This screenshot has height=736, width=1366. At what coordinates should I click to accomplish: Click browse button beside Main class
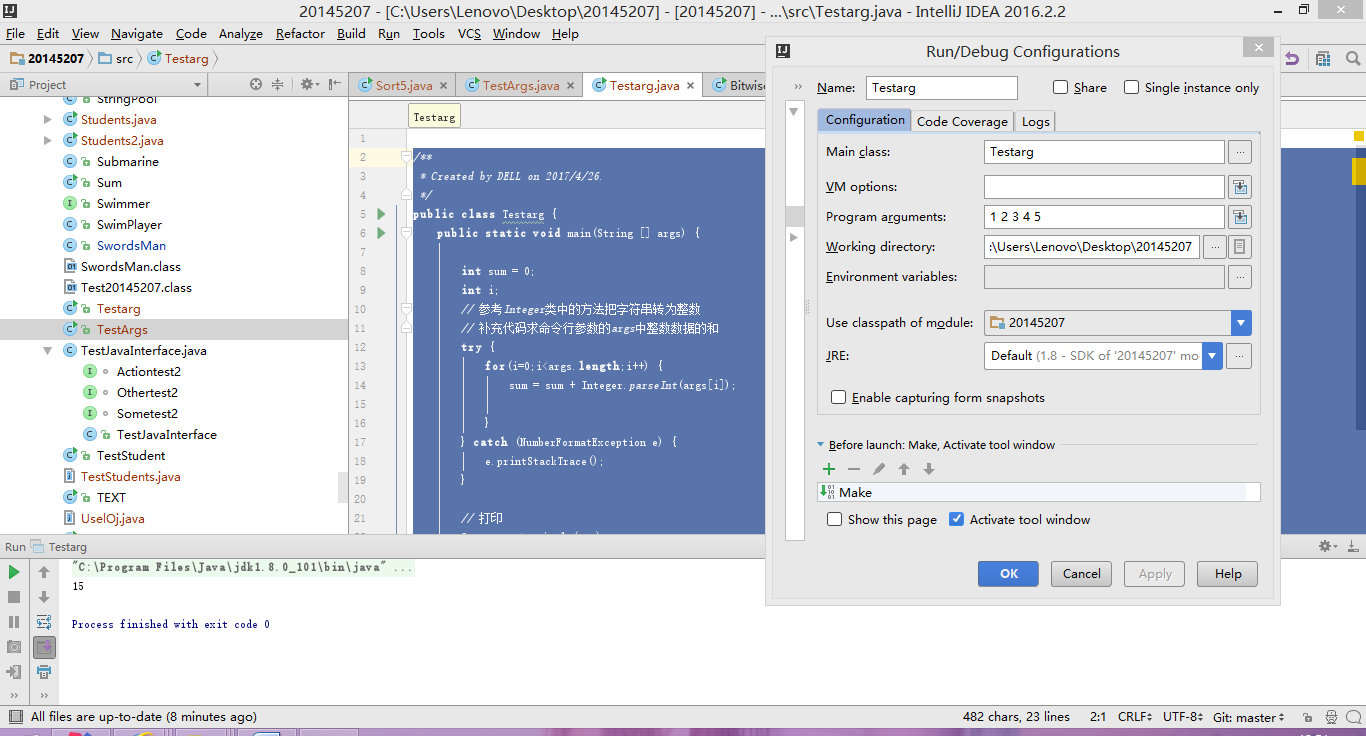(1239, 152)
